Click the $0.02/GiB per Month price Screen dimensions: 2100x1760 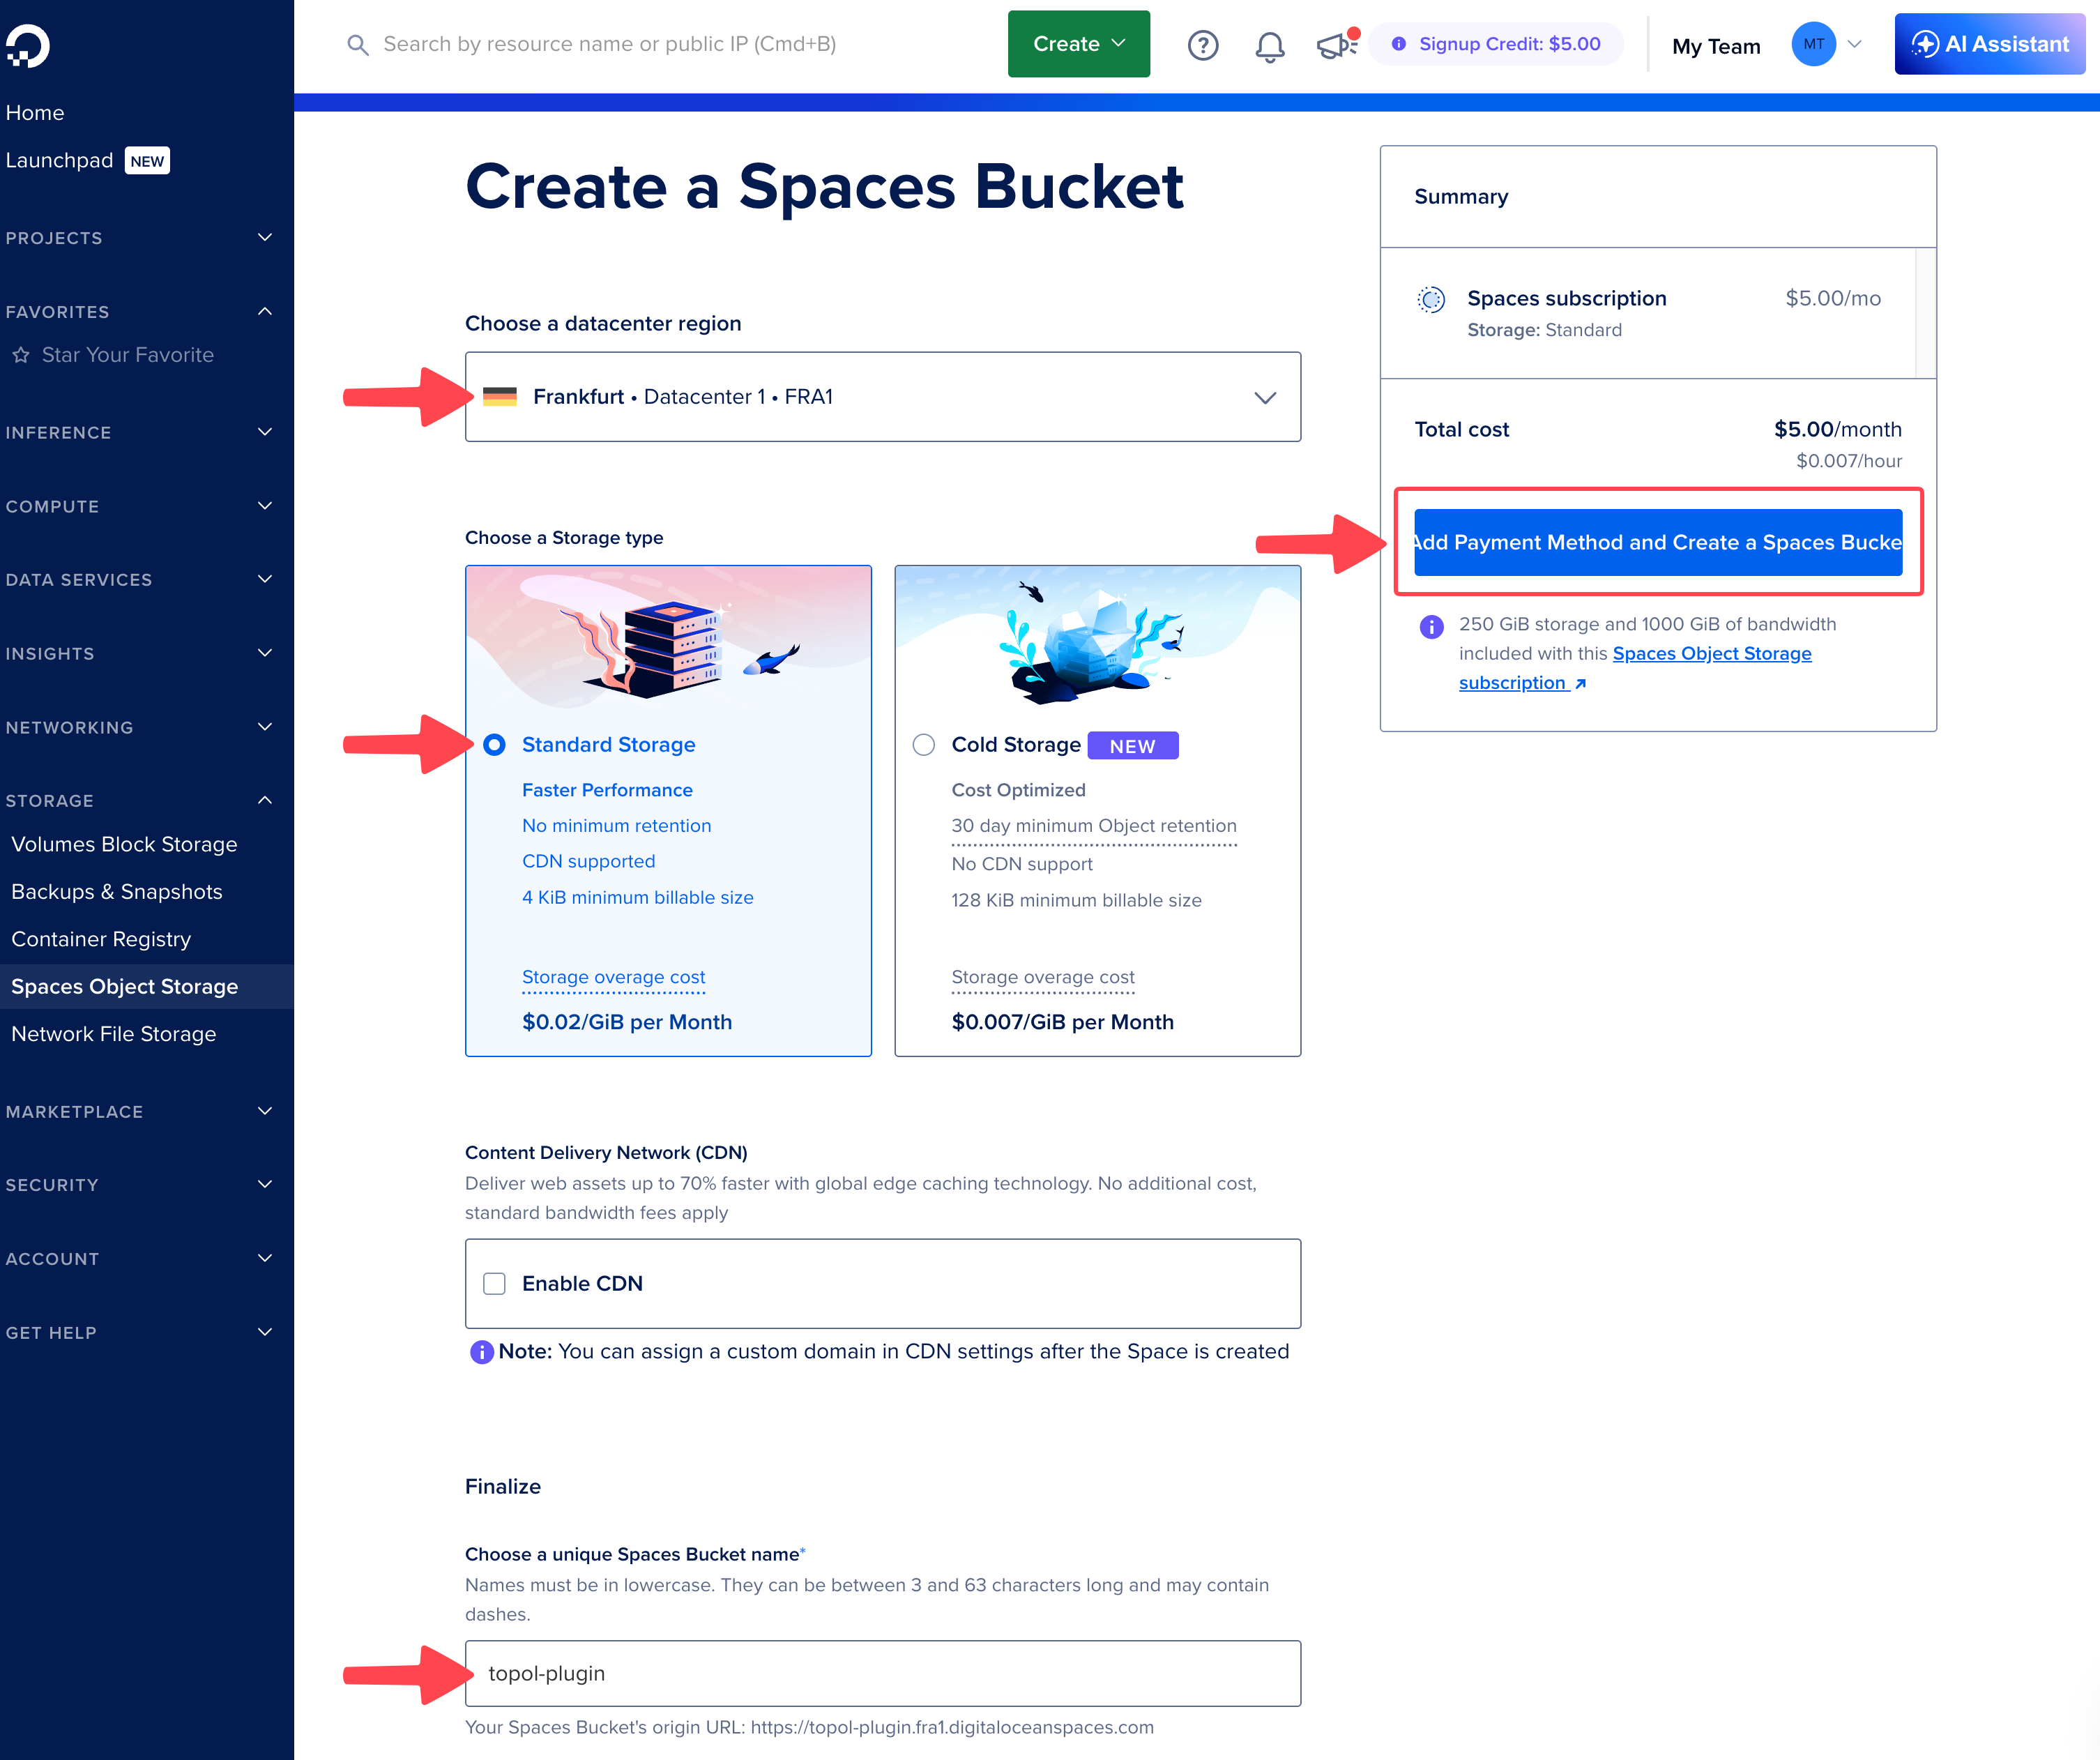[627, 1023]
